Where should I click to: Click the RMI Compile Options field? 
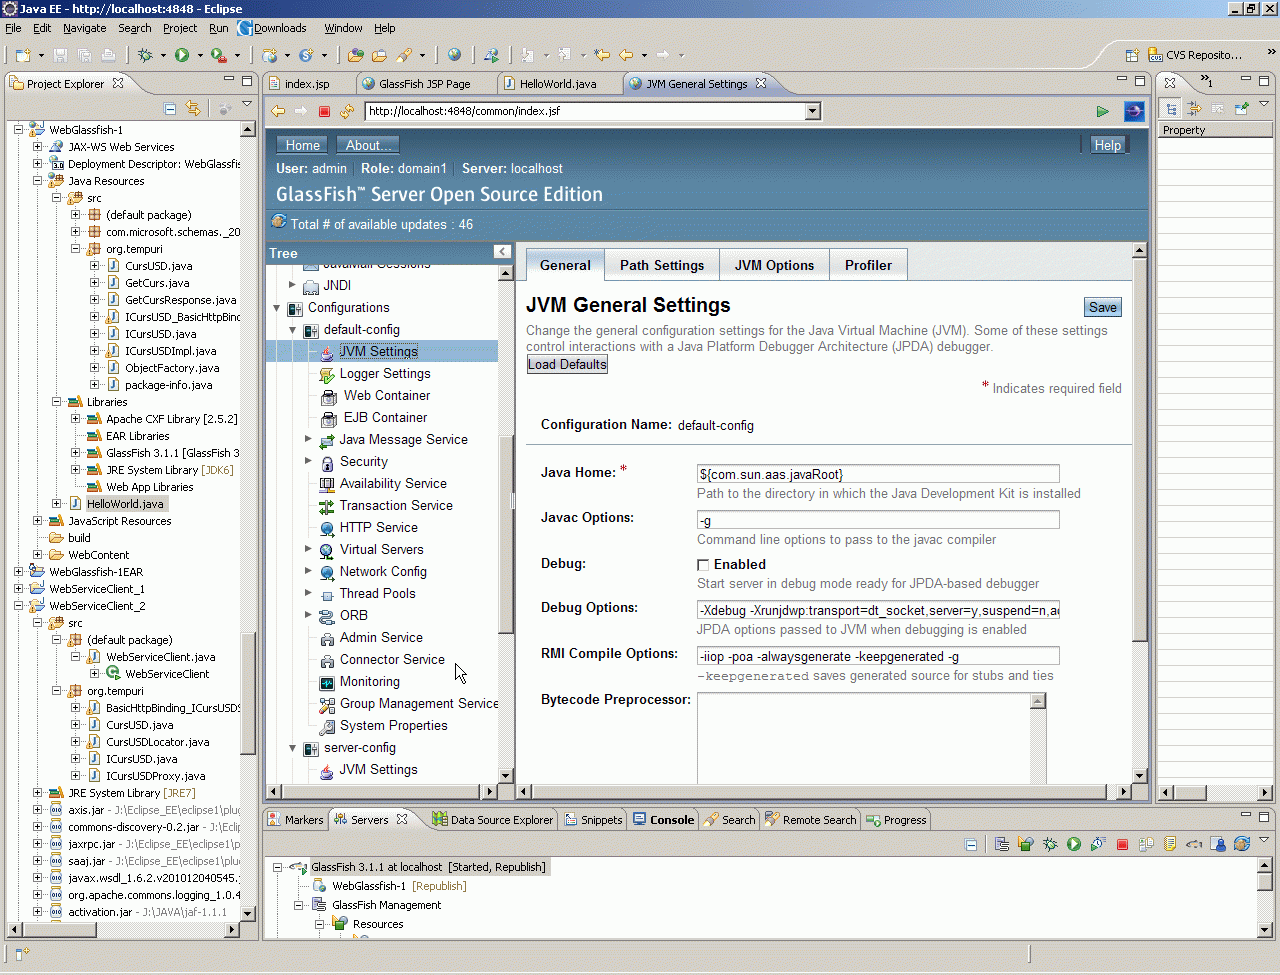tap(878, 656)
